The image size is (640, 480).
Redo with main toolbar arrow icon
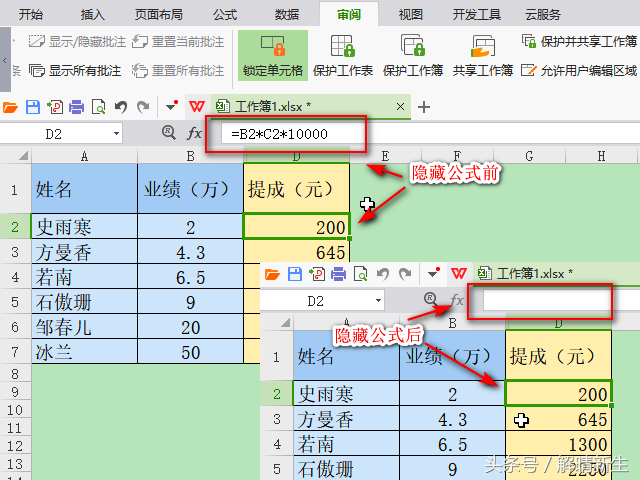(x=143, y=107)
